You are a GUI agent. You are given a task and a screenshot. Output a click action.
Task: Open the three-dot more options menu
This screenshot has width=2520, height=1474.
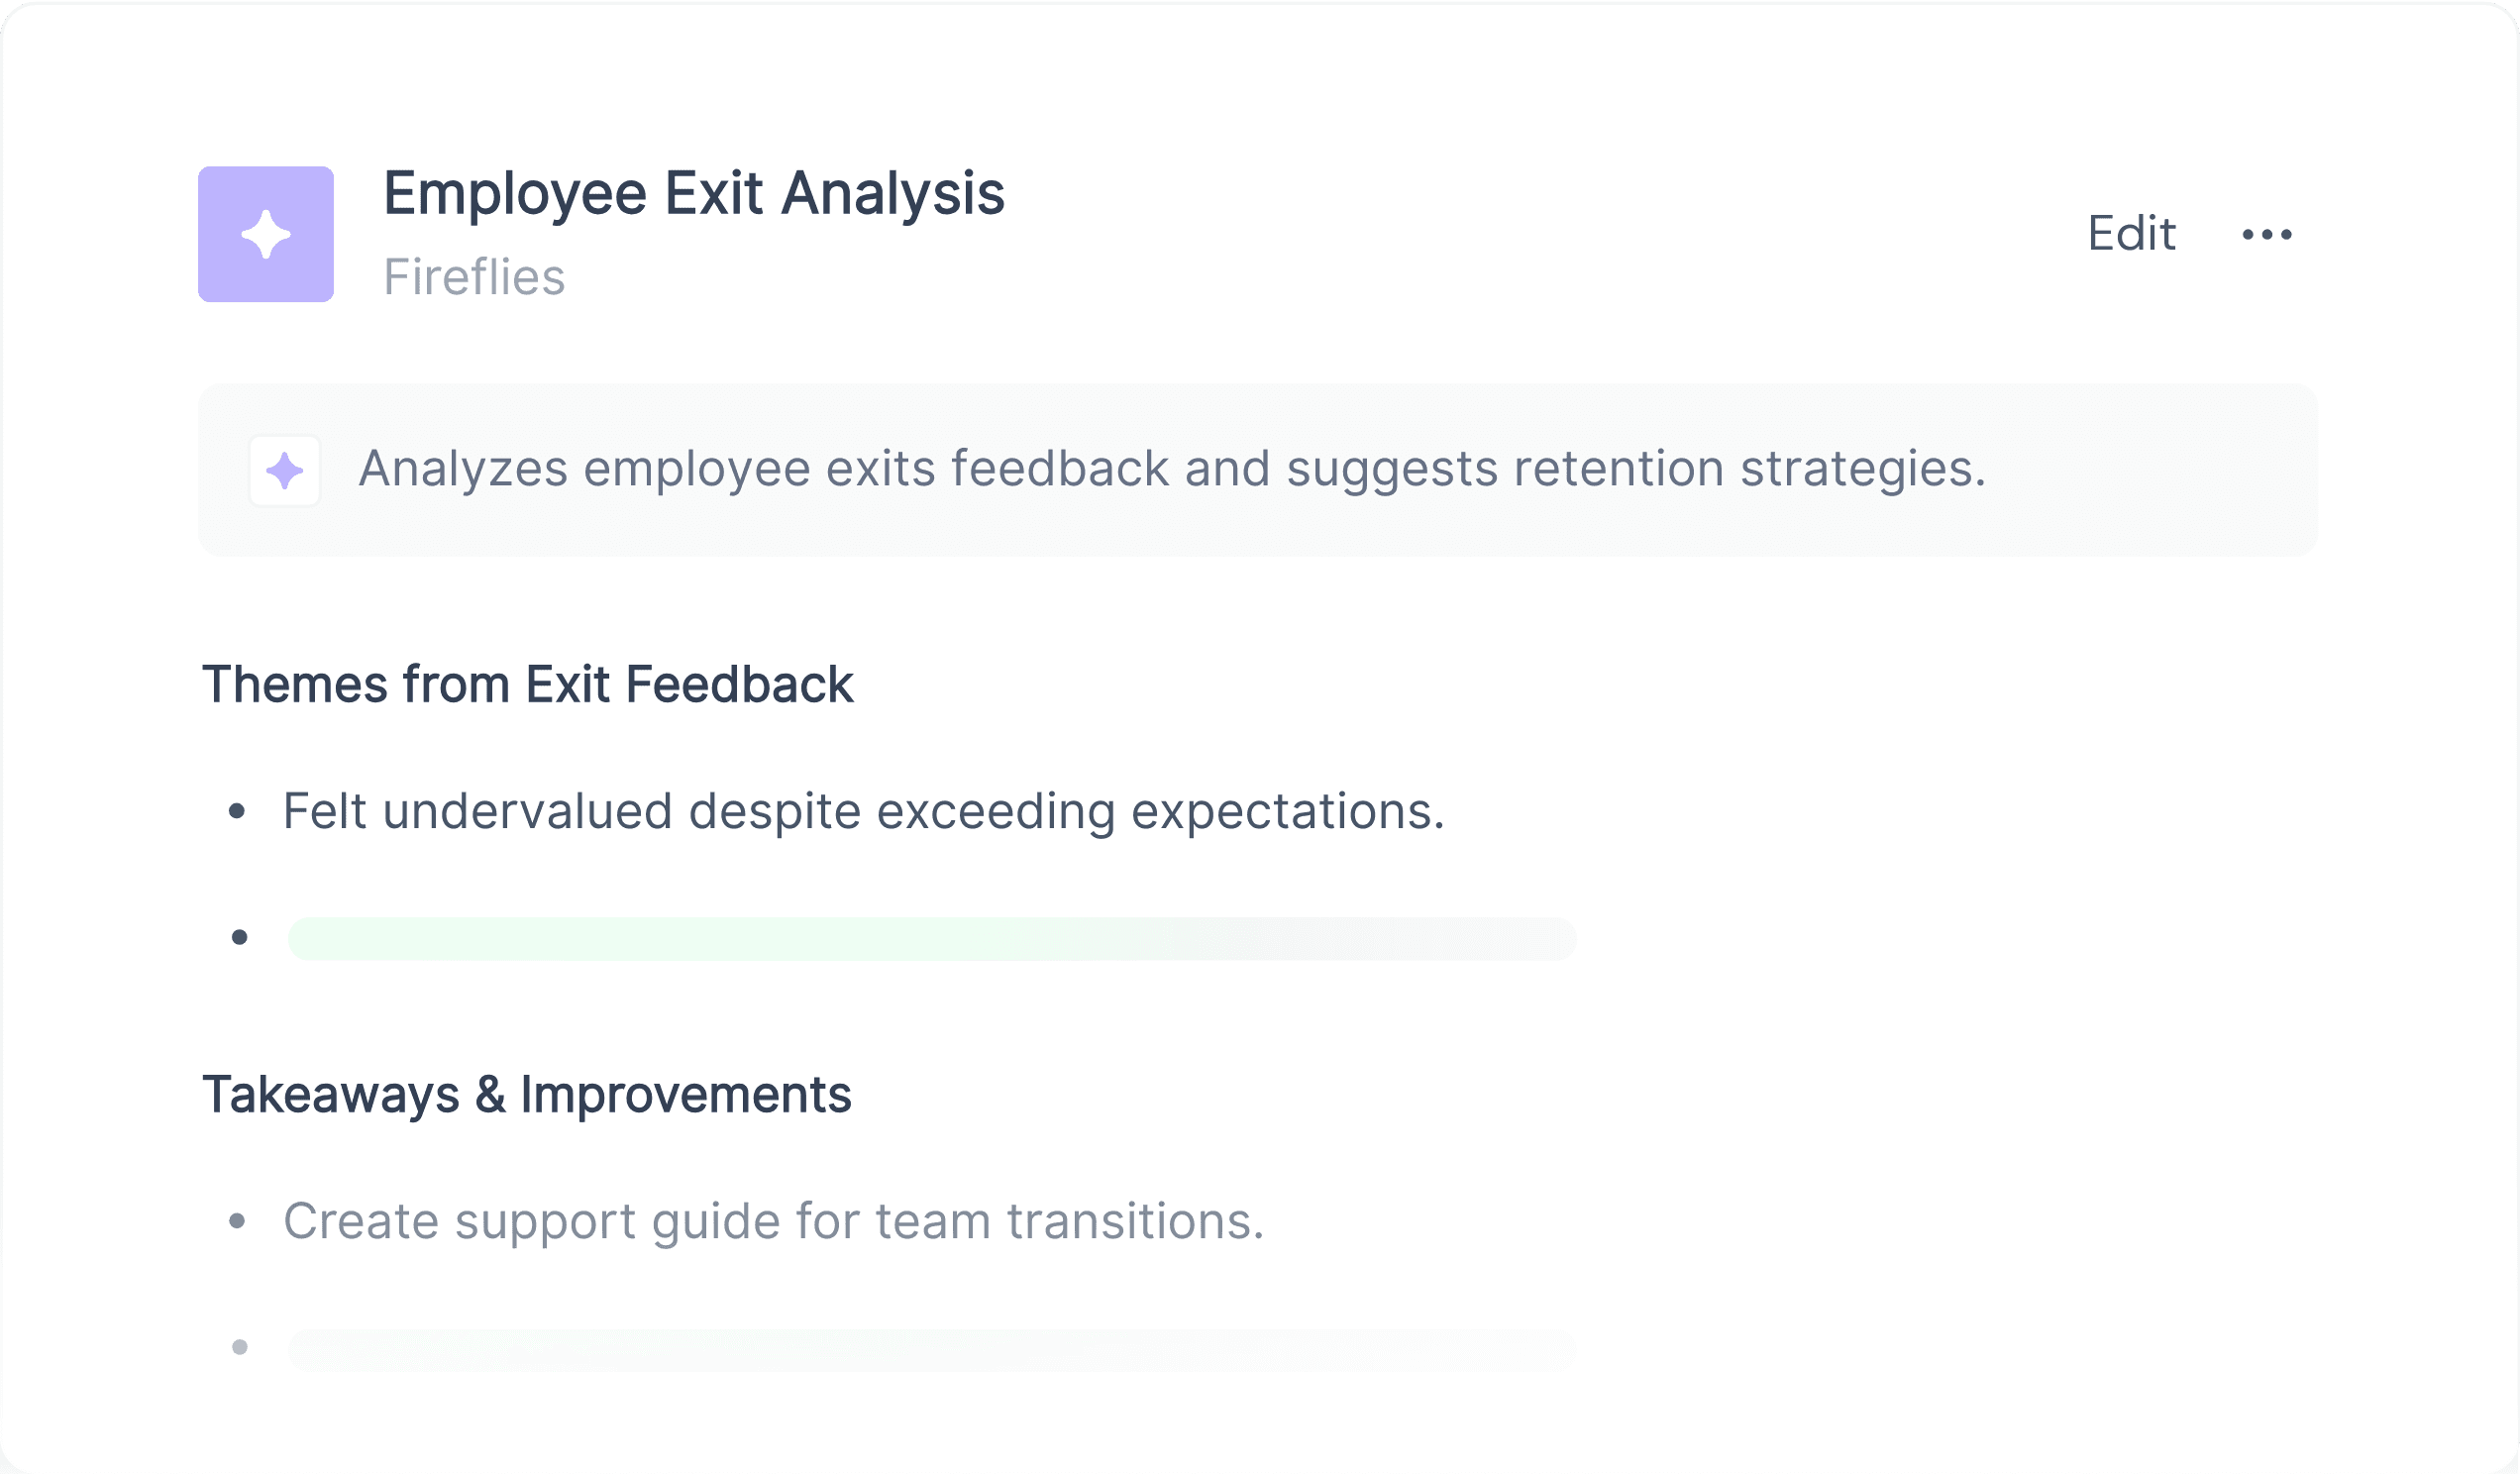click(x=2267, y=234)
